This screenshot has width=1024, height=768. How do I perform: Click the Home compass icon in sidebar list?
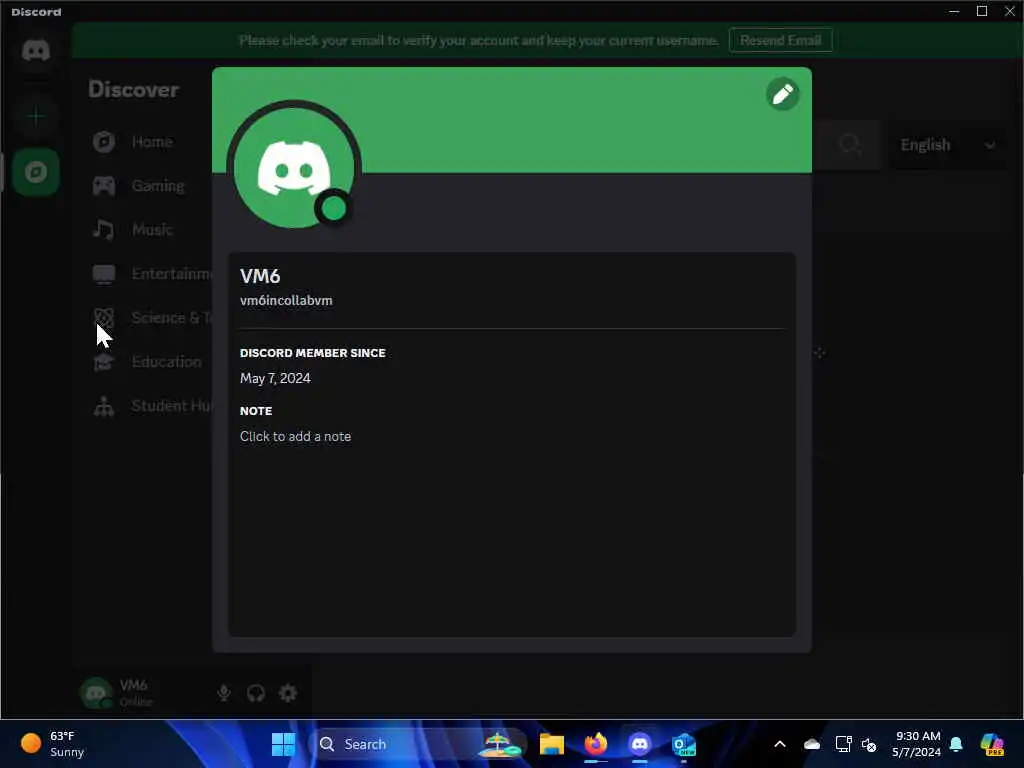104,142
